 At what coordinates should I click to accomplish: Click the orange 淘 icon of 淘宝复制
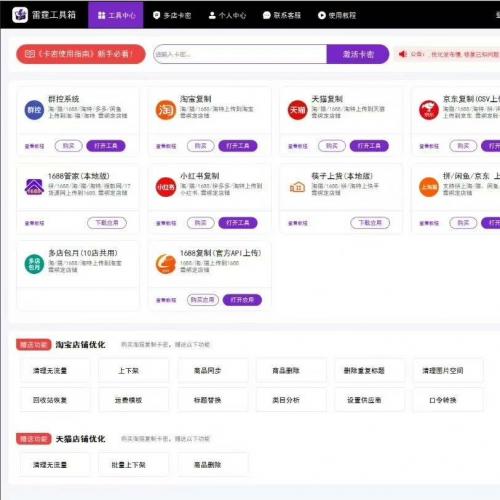point(166,110)
